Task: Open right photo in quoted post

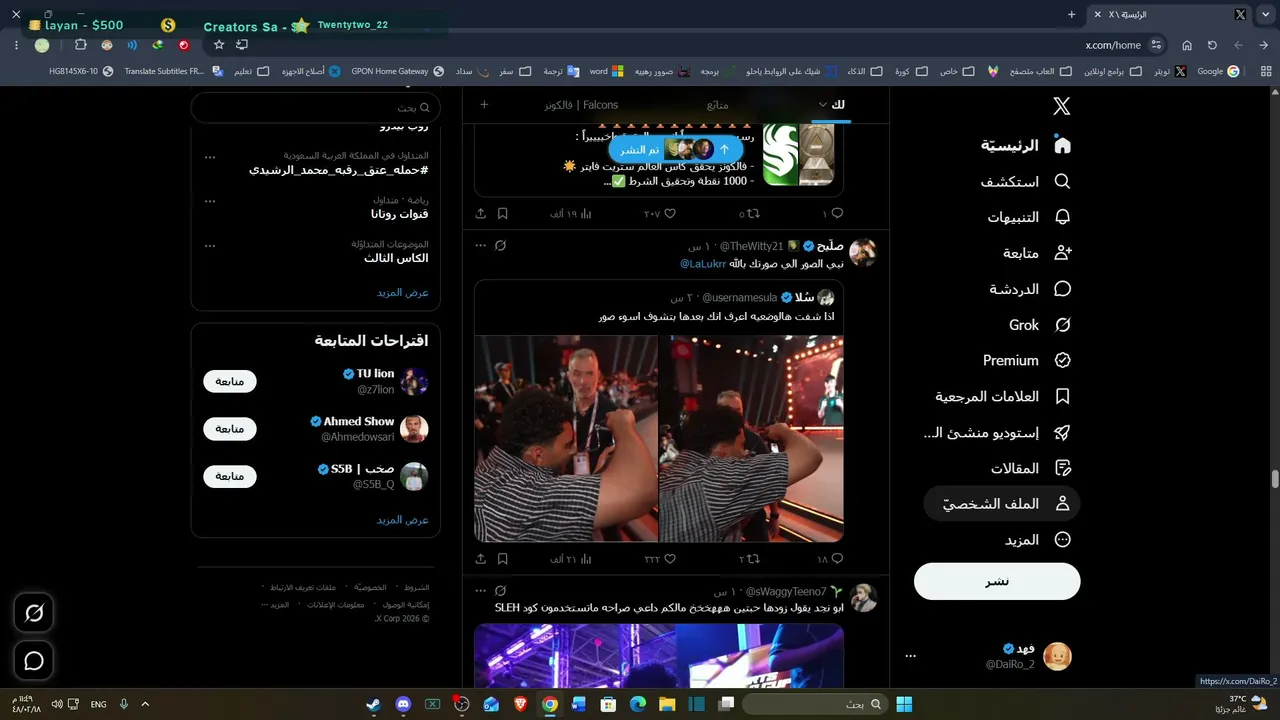Action: click(751, 439)
